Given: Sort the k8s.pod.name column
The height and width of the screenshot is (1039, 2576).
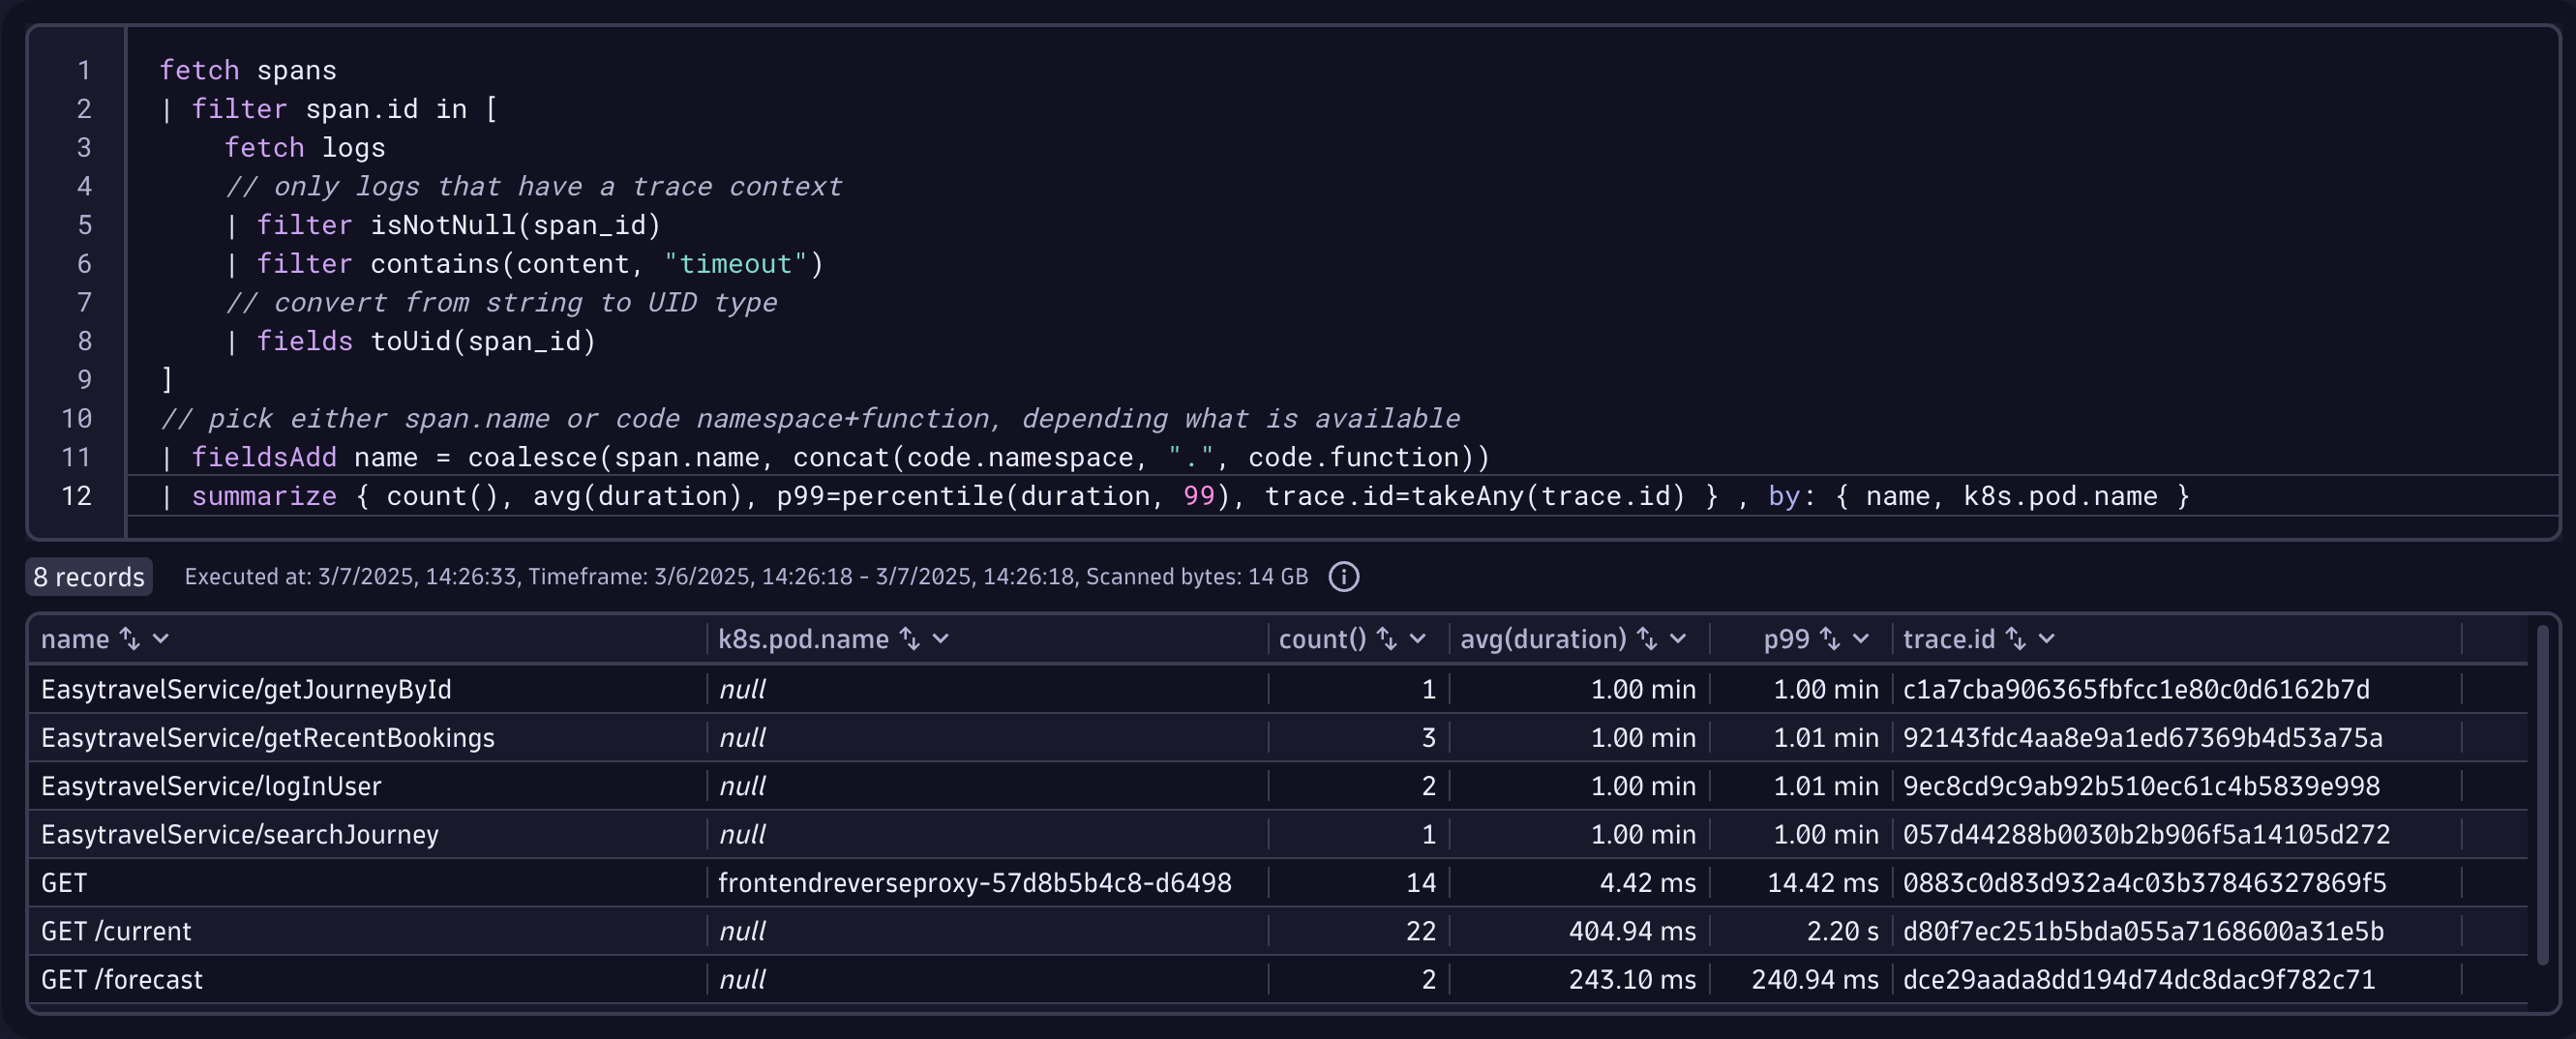Looking at the screenshot, I should tap(910, 639).
